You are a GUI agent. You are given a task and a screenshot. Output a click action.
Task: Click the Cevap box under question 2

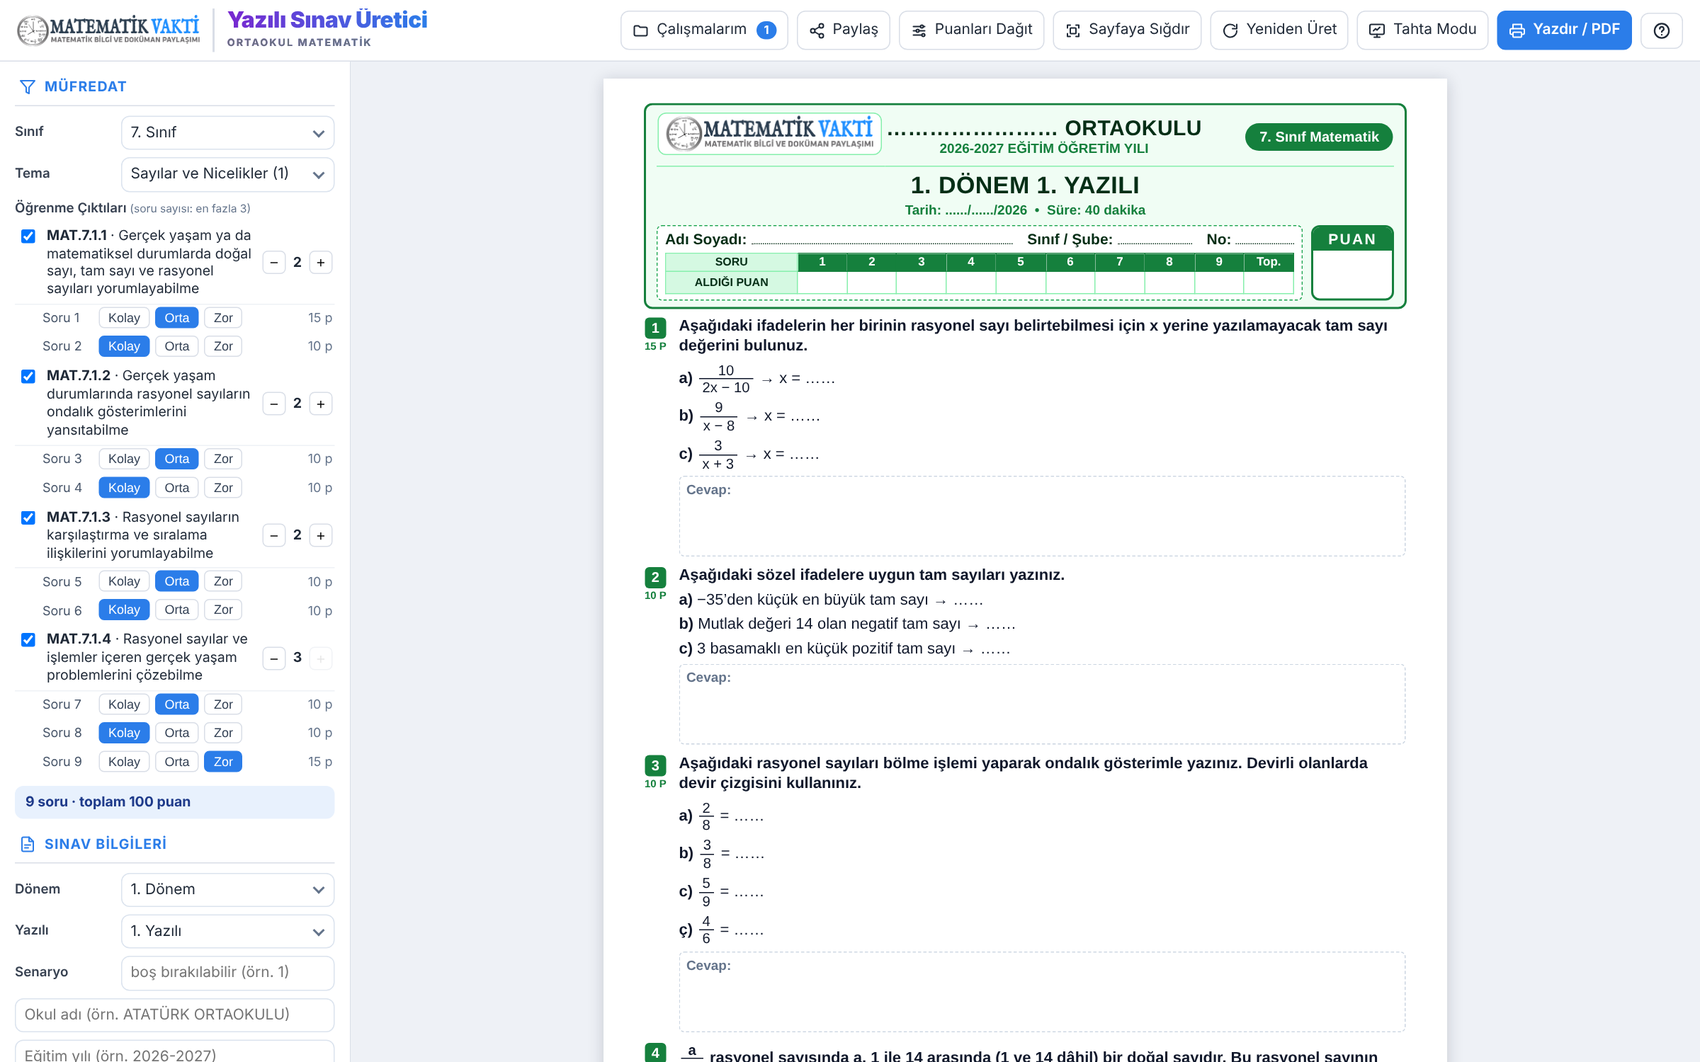pyautogui.click(x=1042, y=704)
